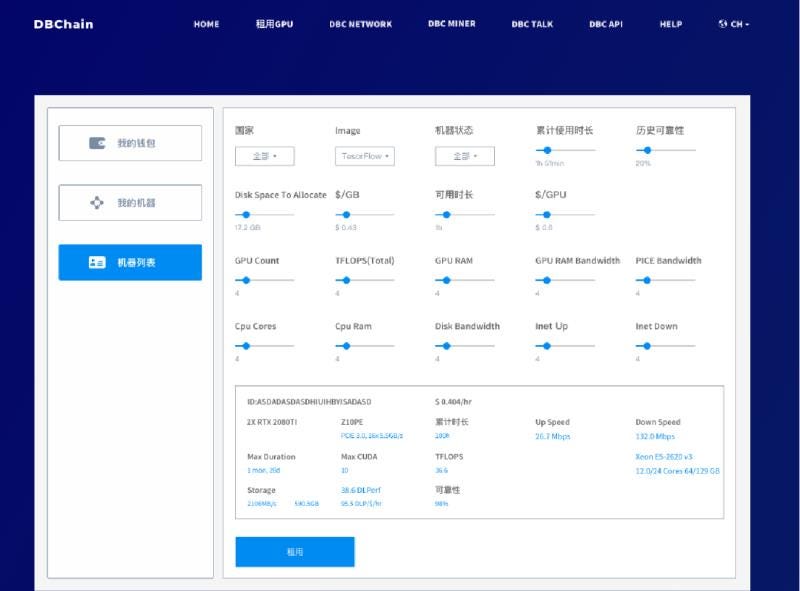The width and height of the screenshot is (800, 591).
Task: Click the TFLOPS value 36.6
Action: click(441, 470)
